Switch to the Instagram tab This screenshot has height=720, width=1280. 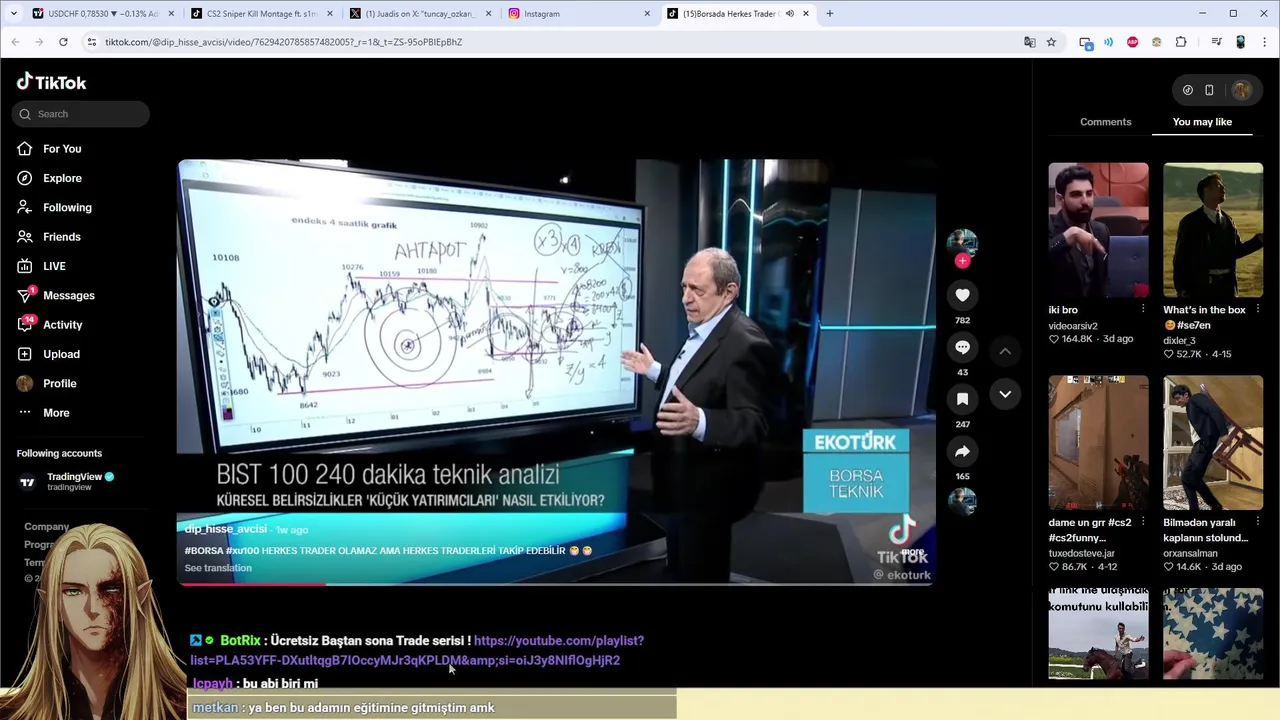578,14
